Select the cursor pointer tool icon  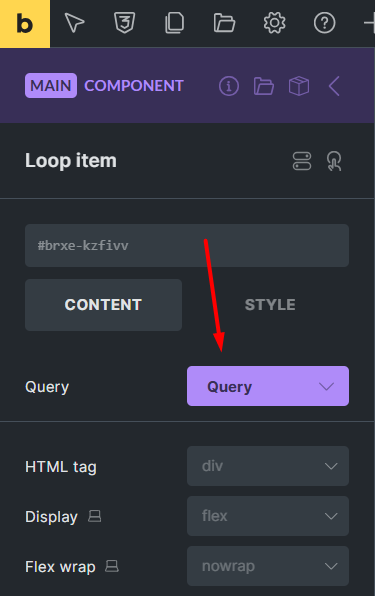click(74, 23)
